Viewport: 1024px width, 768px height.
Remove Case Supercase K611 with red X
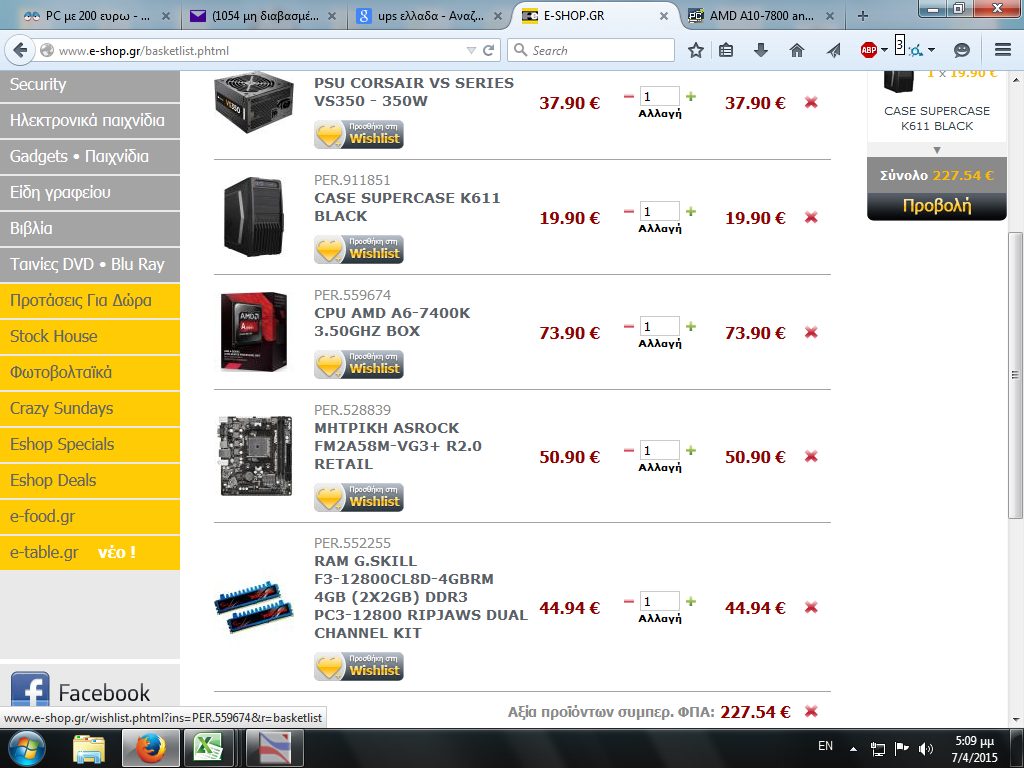tap(811, 217)
